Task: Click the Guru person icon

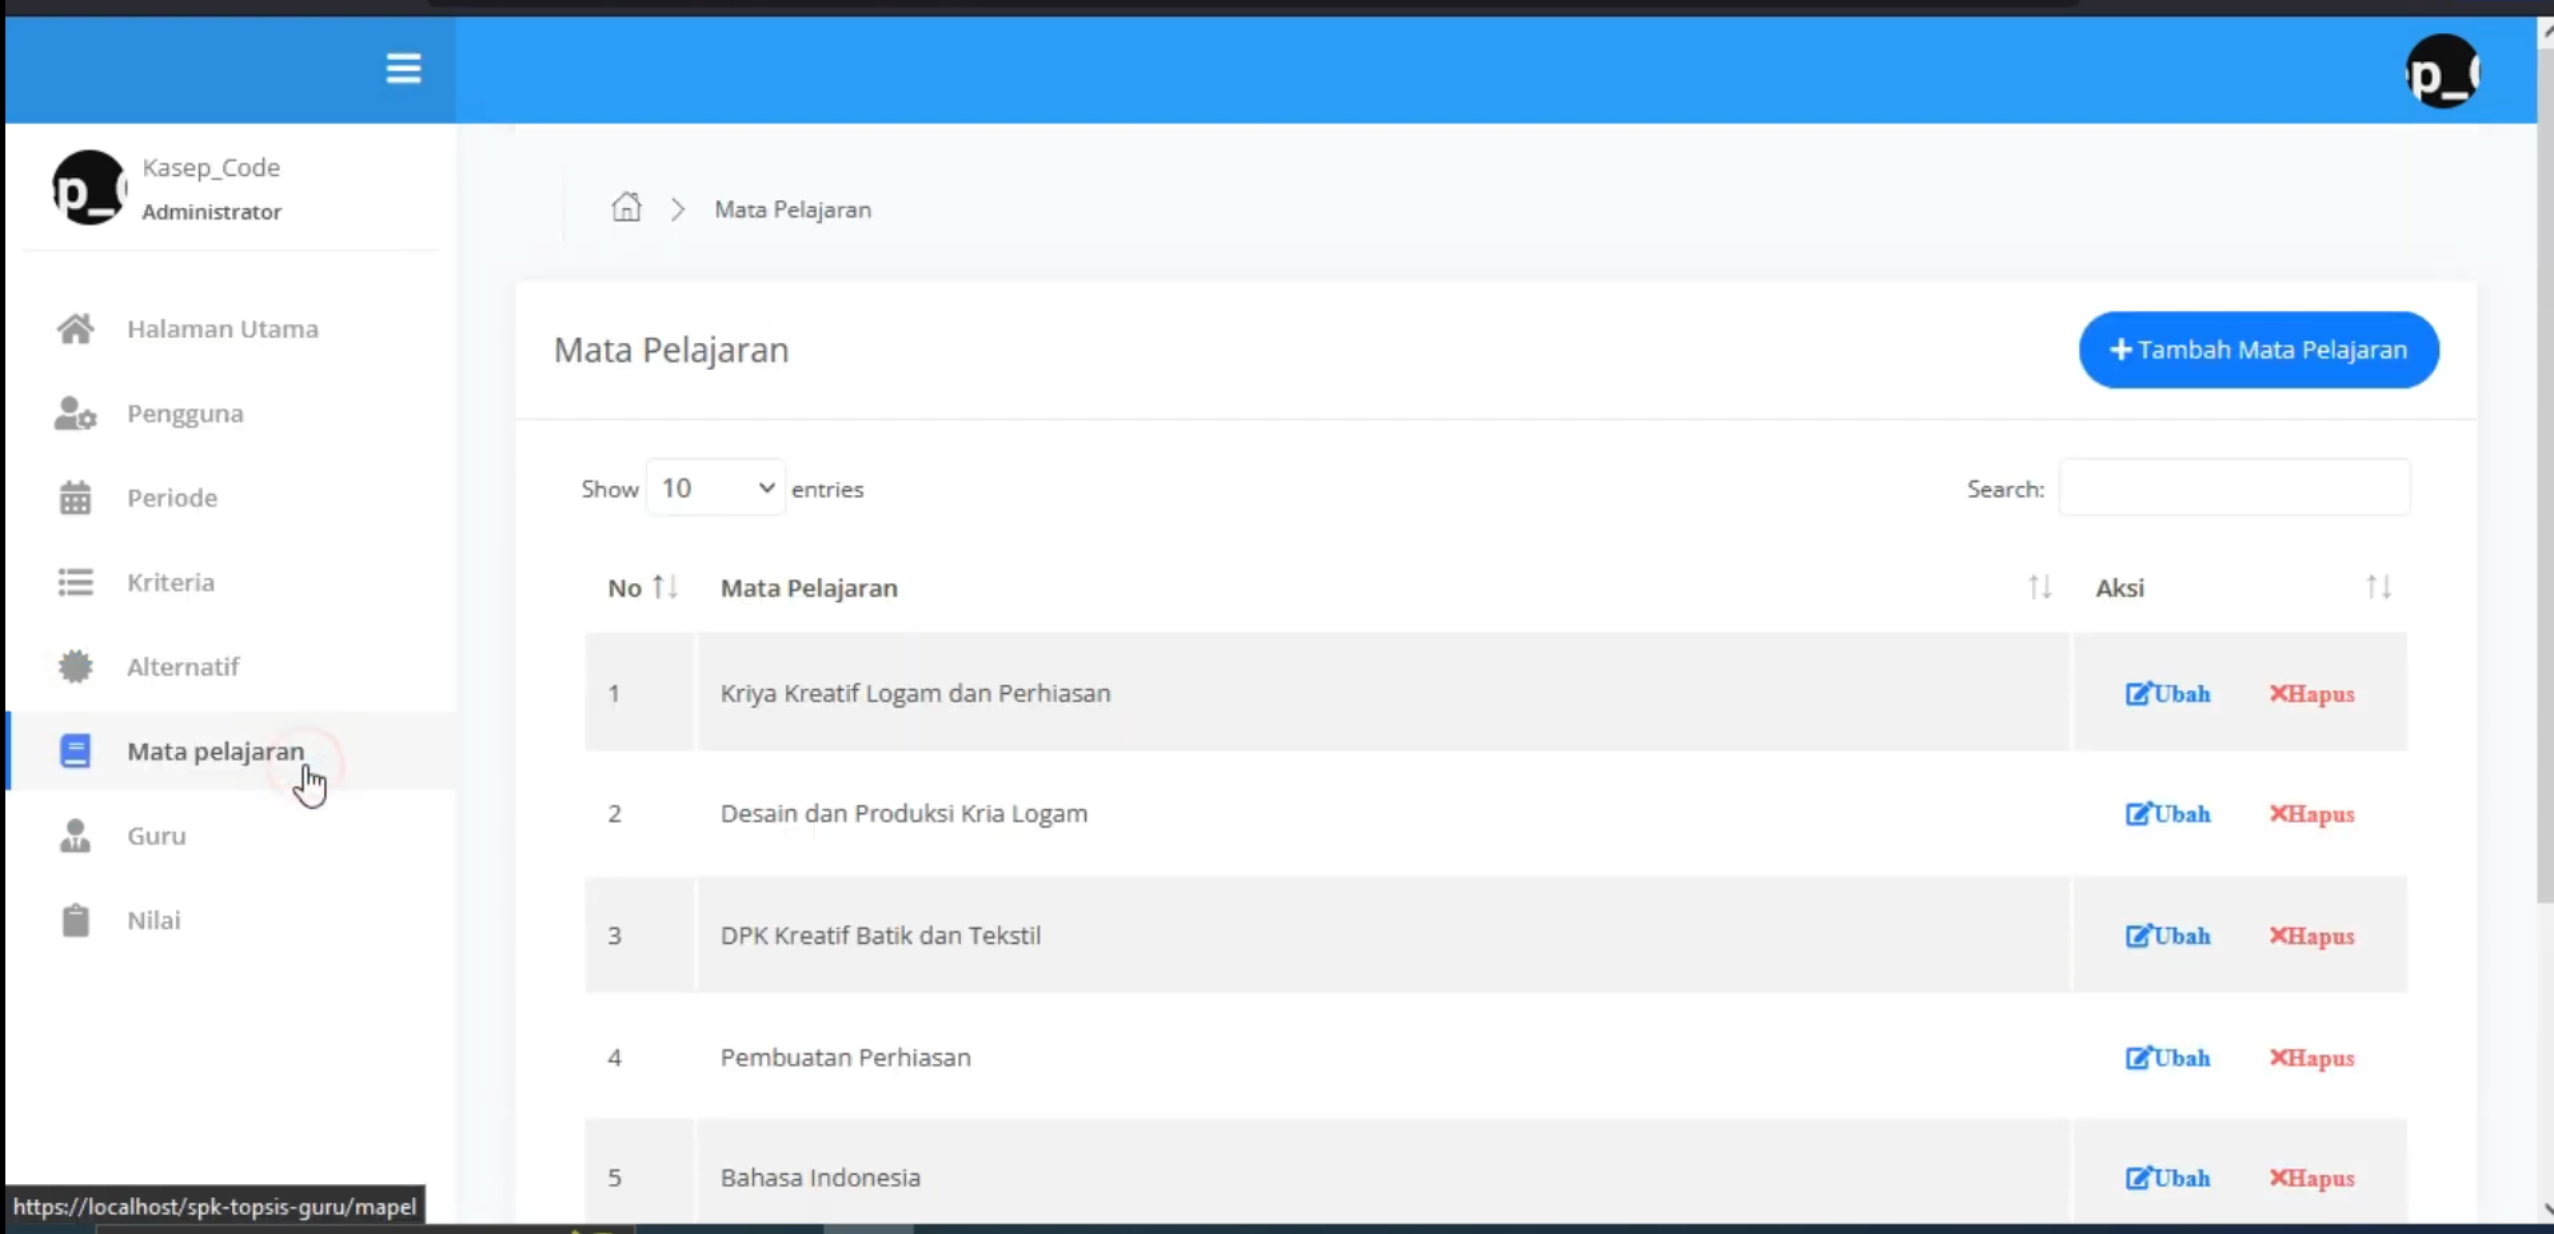Action: coord(75,835)
